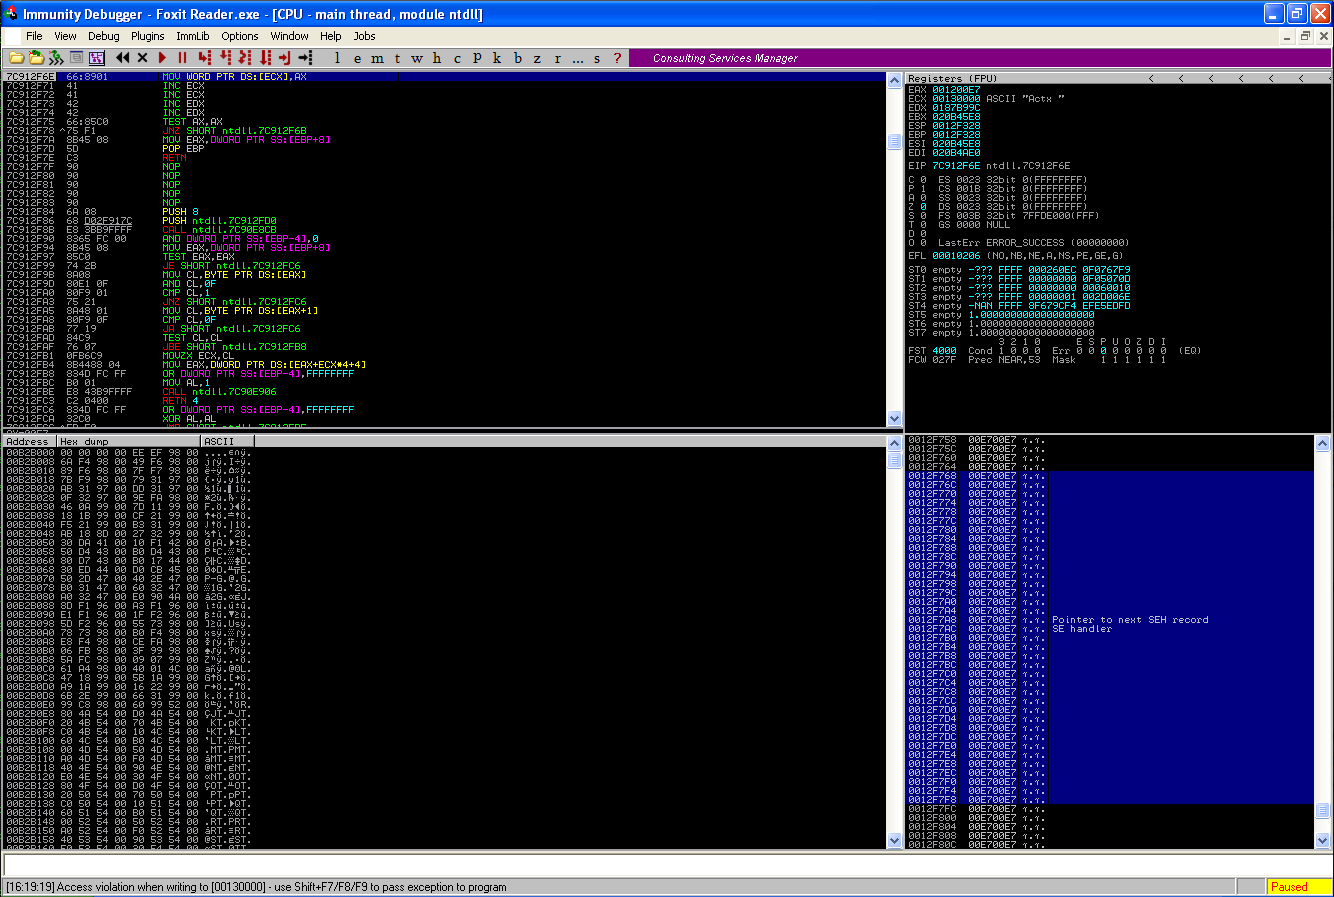The image size is (1334, 897).
Task: Show Memory map with 'm' button
Action: pos(377,58)
